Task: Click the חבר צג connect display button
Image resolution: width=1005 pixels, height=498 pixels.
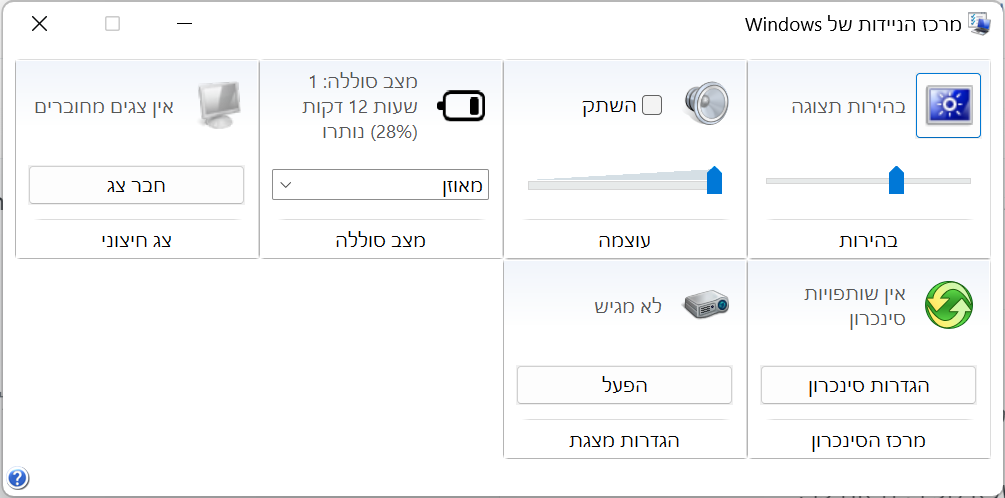Action: tap(136, 185)
